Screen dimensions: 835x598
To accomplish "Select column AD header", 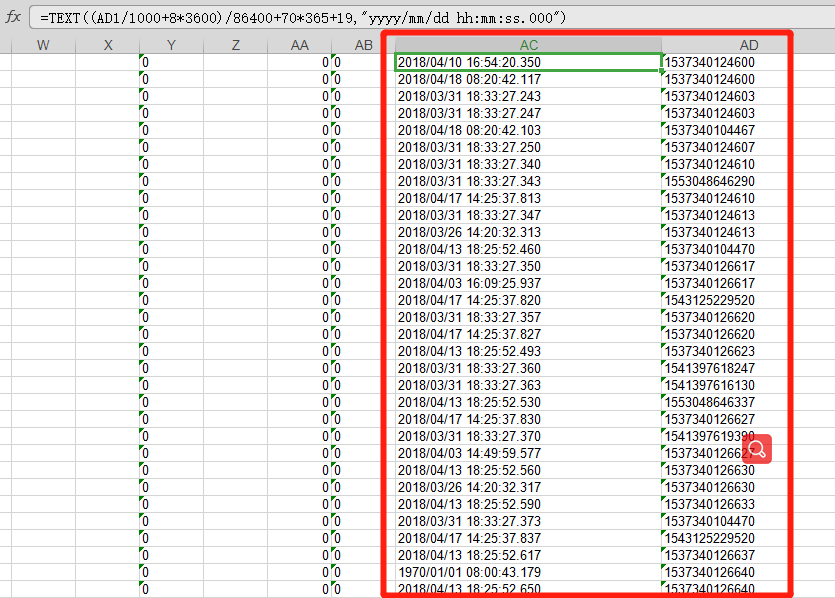I will click(748, 45).
